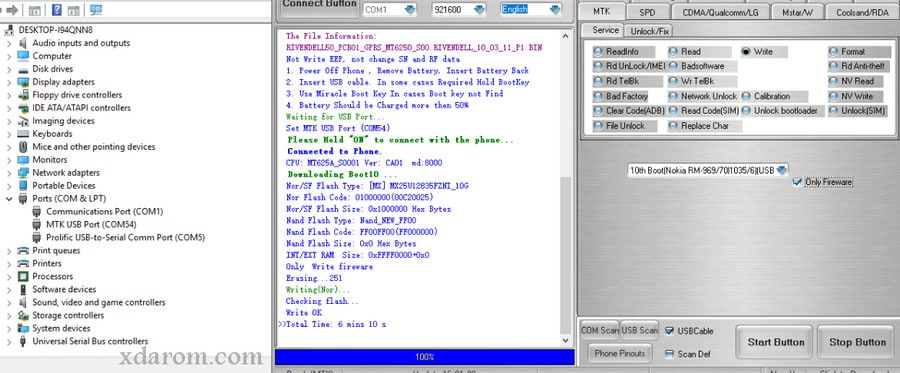Open the 10th Boot Nokia RM-969 dropdown

tap(782, 170)
